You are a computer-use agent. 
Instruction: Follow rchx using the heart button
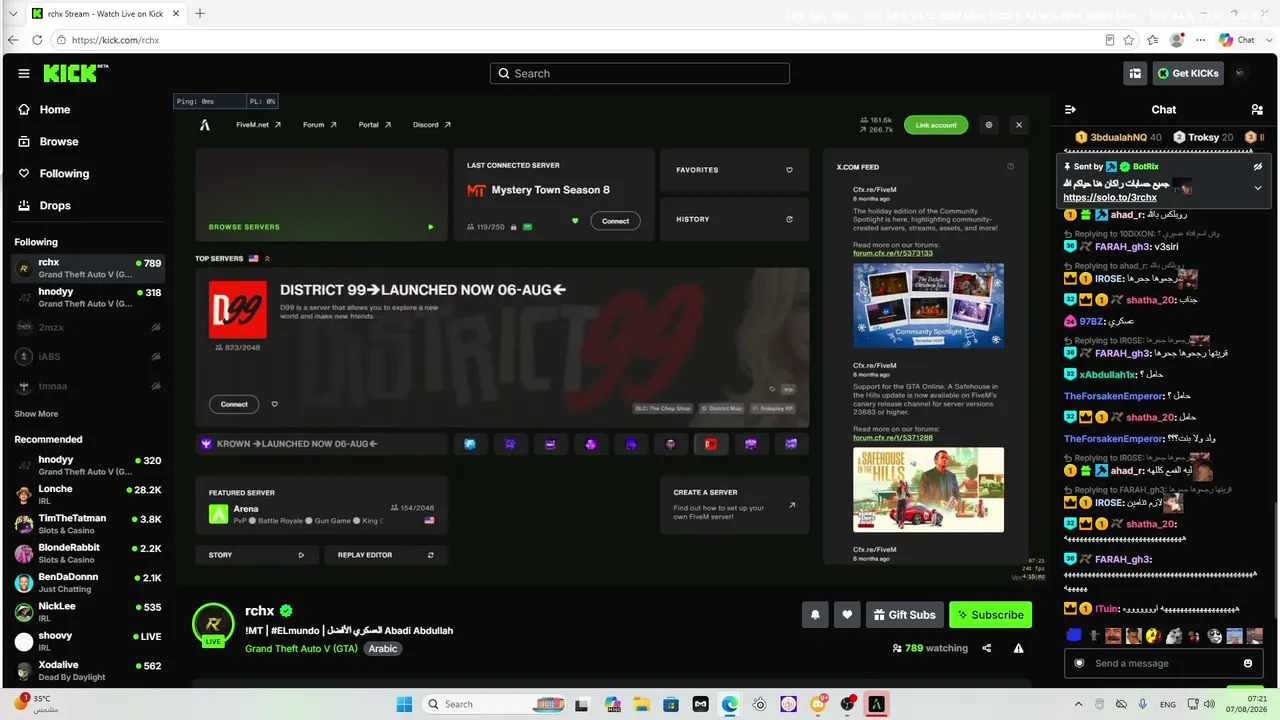coord(847,615)
